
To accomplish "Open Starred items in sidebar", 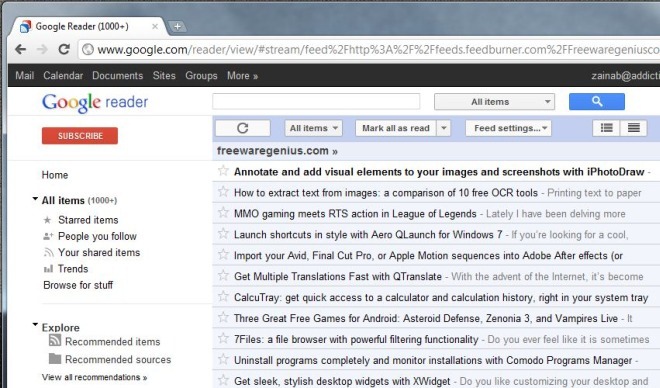I will [88, 220].
